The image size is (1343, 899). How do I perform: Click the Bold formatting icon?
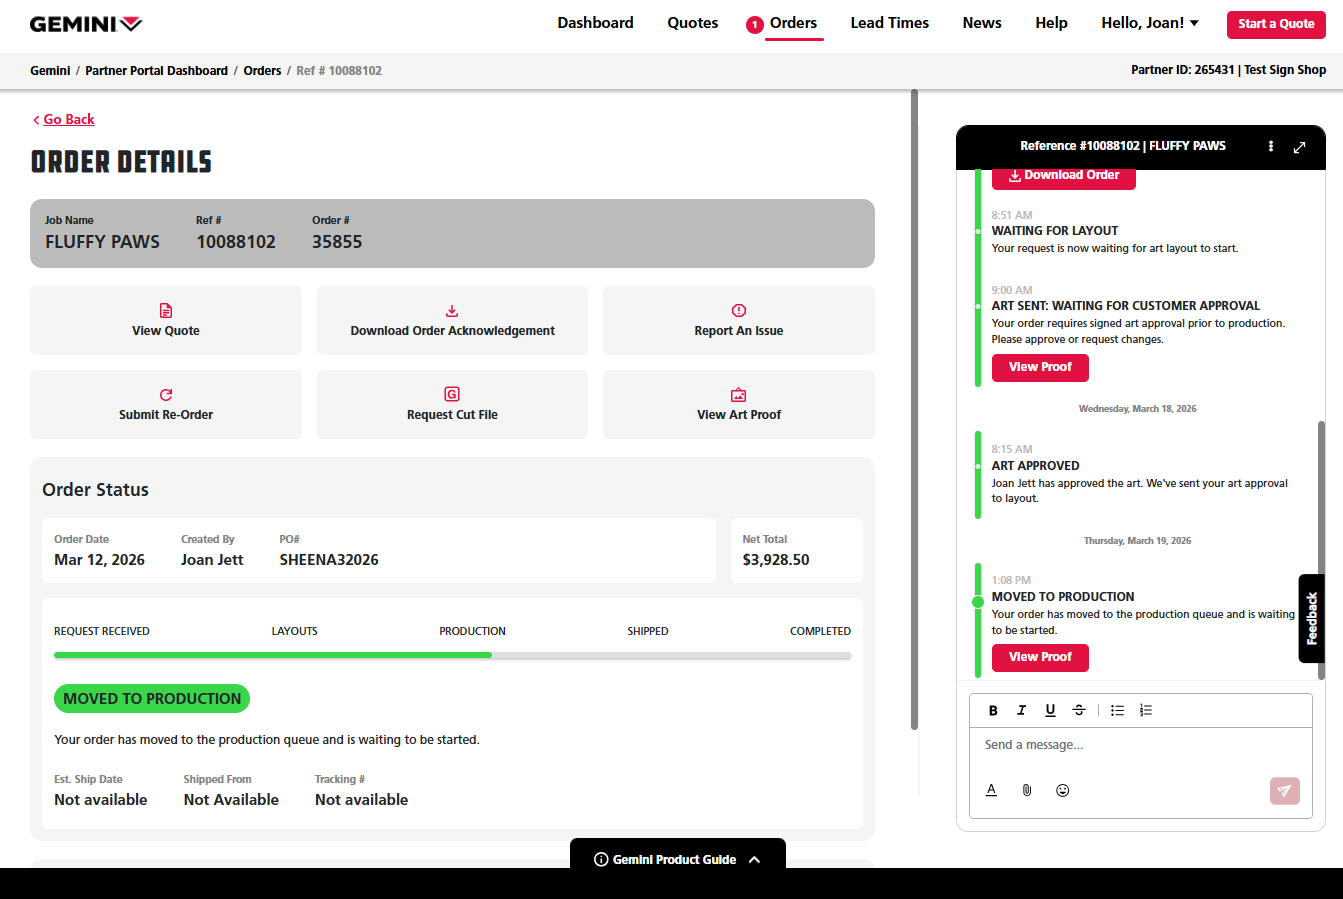click(993, 711)
